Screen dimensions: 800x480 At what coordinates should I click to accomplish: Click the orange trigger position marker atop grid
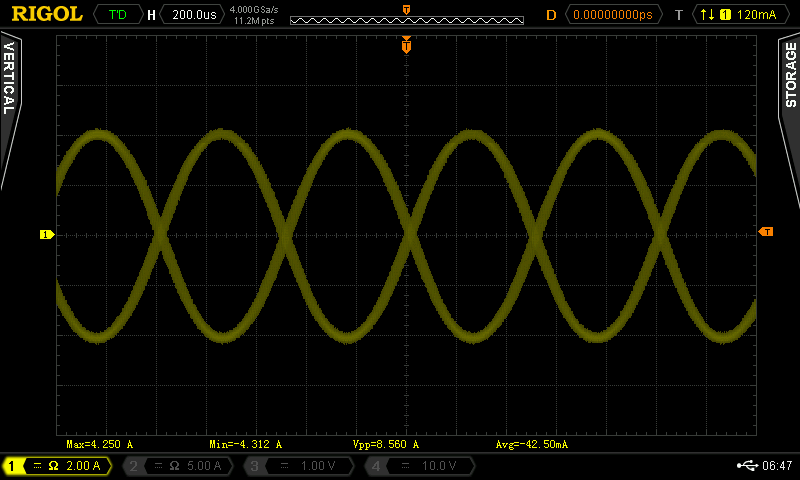click(x=406, y=45)
